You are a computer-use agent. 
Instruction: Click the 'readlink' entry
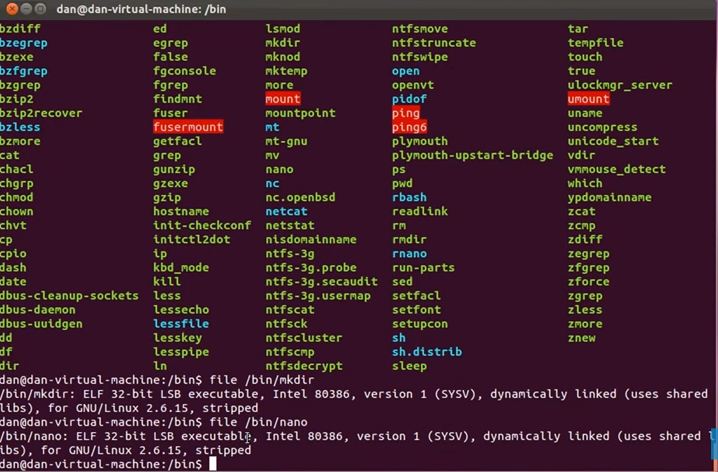pos(420,212)
